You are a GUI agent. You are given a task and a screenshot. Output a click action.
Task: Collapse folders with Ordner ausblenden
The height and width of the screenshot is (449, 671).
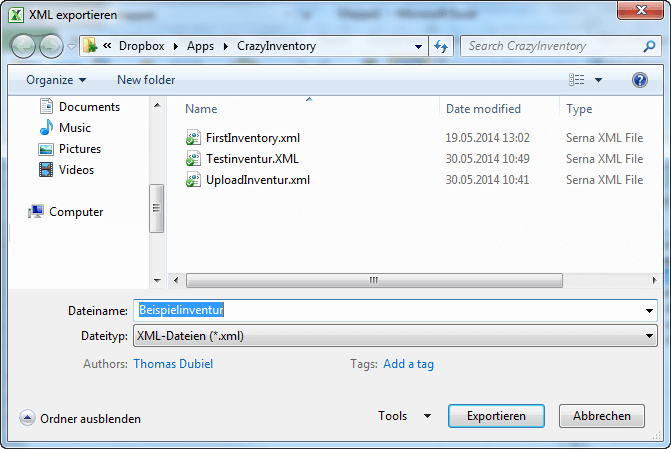tap(80, 419)
